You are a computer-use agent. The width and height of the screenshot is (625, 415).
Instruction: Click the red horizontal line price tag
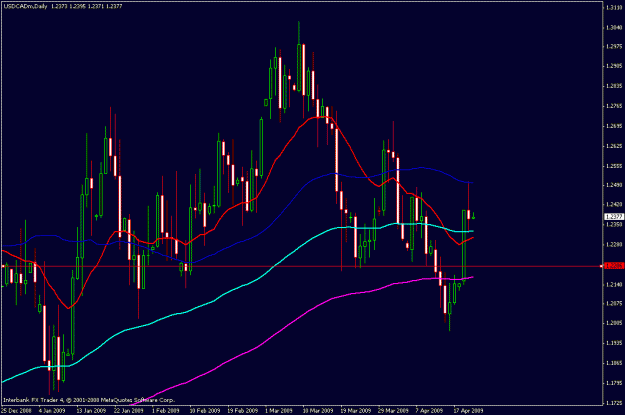pos(614,266)
